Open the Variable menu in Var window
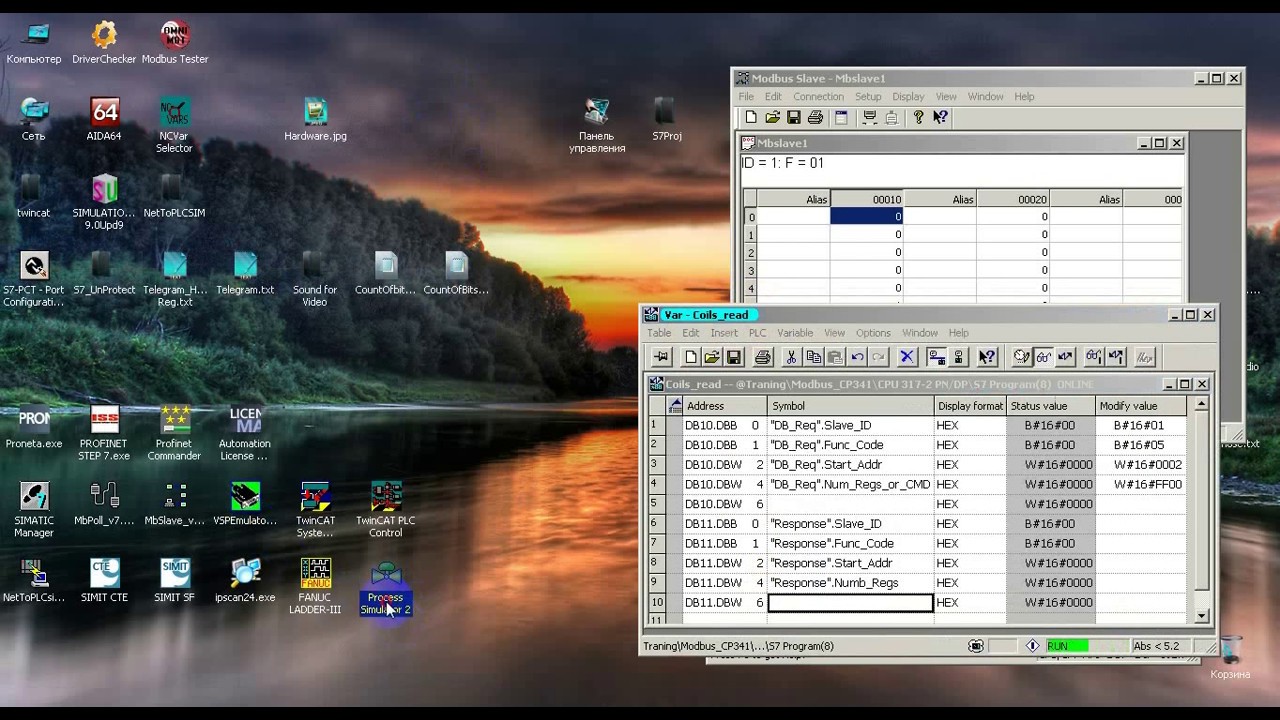 (795, 333)
